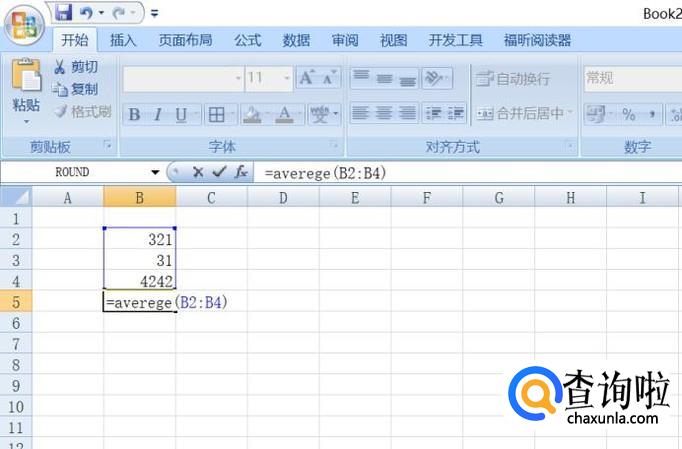Confirm formula with the checkmark icon
The image size is (682, 449).
tap(219, 172)
